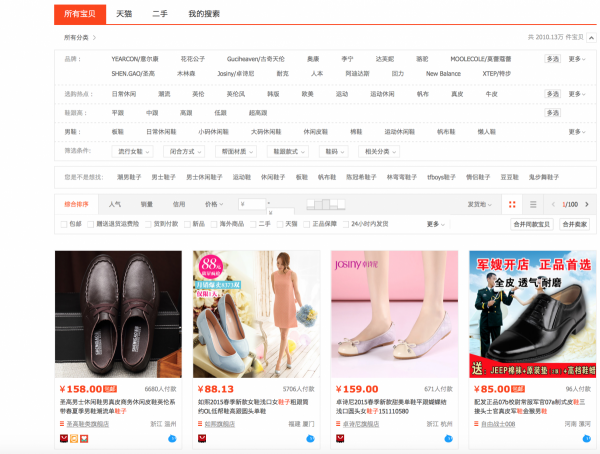Tick the 二手 checkbox in filter row
600x454 pixels.
click(x=253, y=224)
